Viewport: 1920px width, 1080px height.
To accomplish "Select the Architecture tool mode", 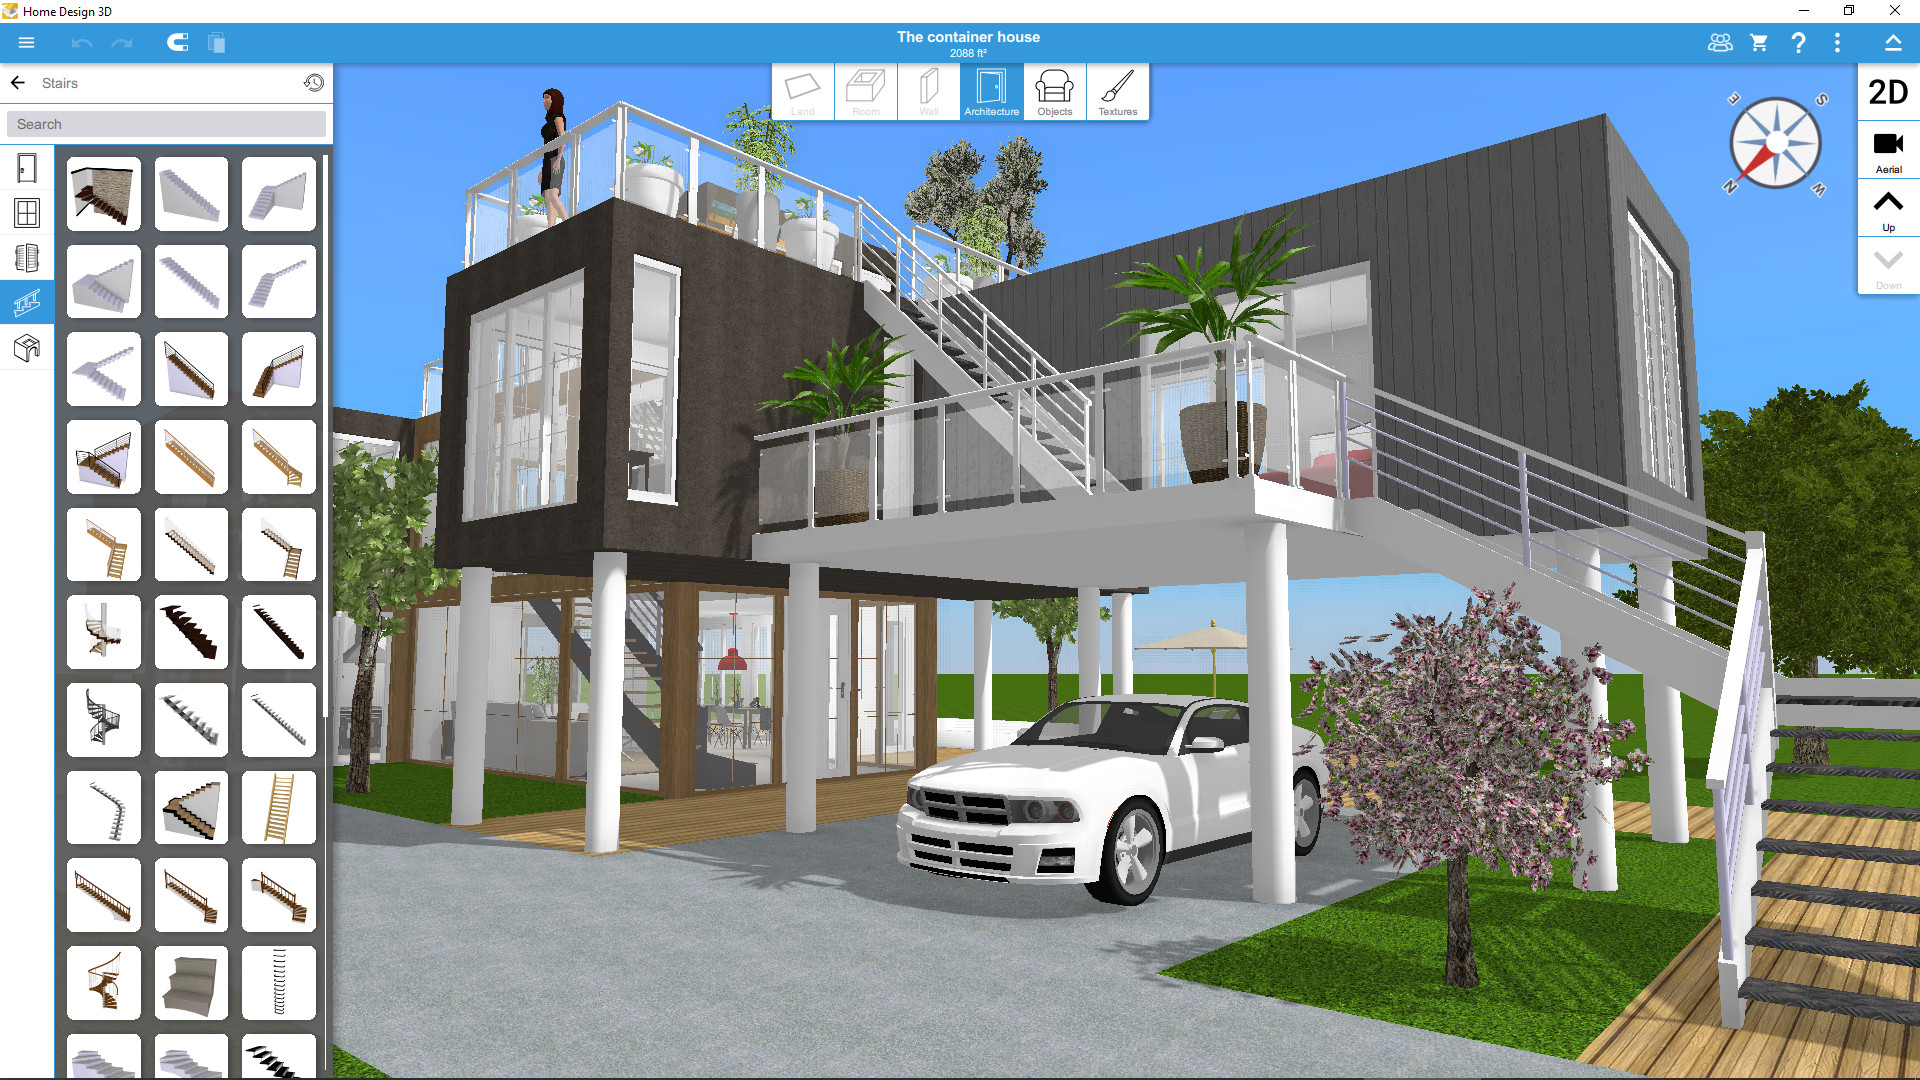I will pyautogui.click(x=990, y=92).
